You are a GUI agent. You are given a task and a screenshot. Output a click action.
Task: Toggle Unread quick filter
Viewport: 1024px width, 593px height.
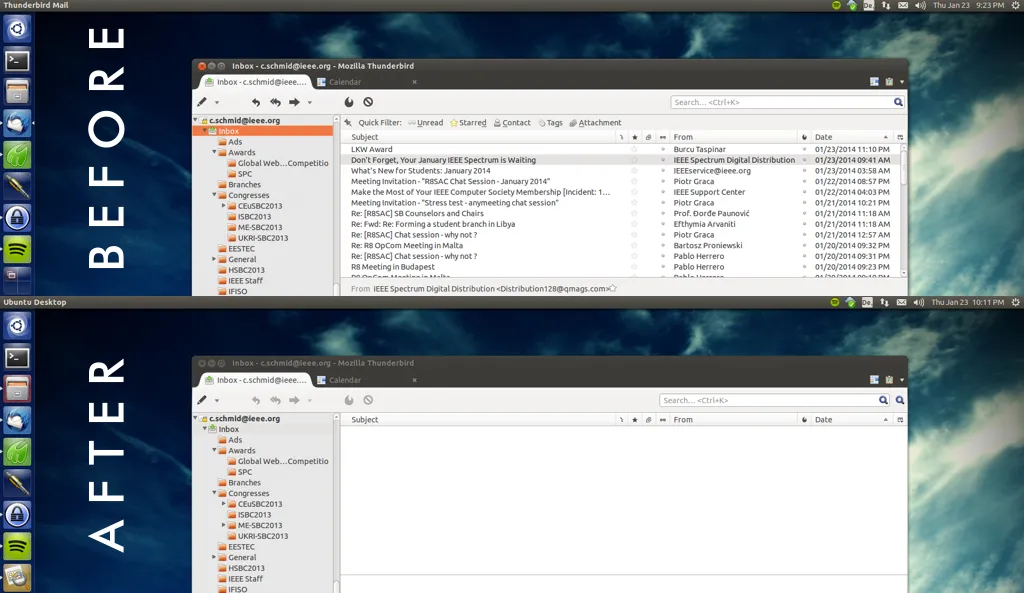click(x=426, y=123)
